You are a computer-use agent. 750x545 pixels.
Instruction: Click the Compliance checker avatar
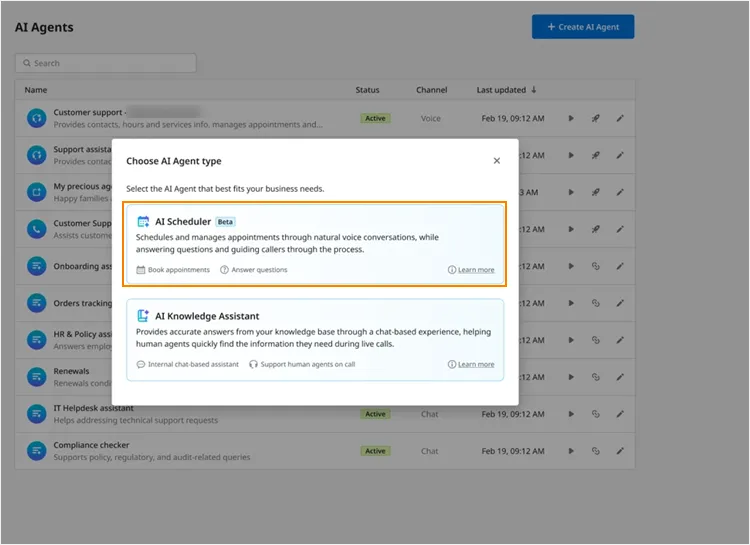tap(36, 451)
